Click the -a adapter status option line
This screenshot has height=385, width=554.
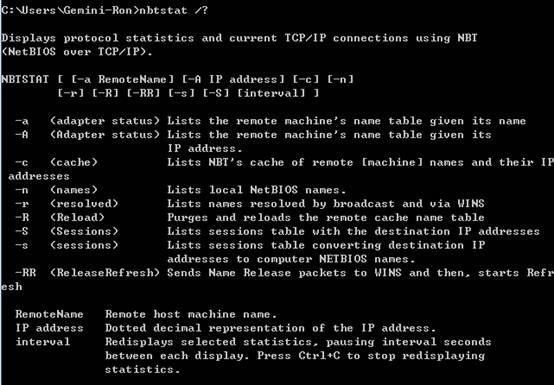(270, 121)
